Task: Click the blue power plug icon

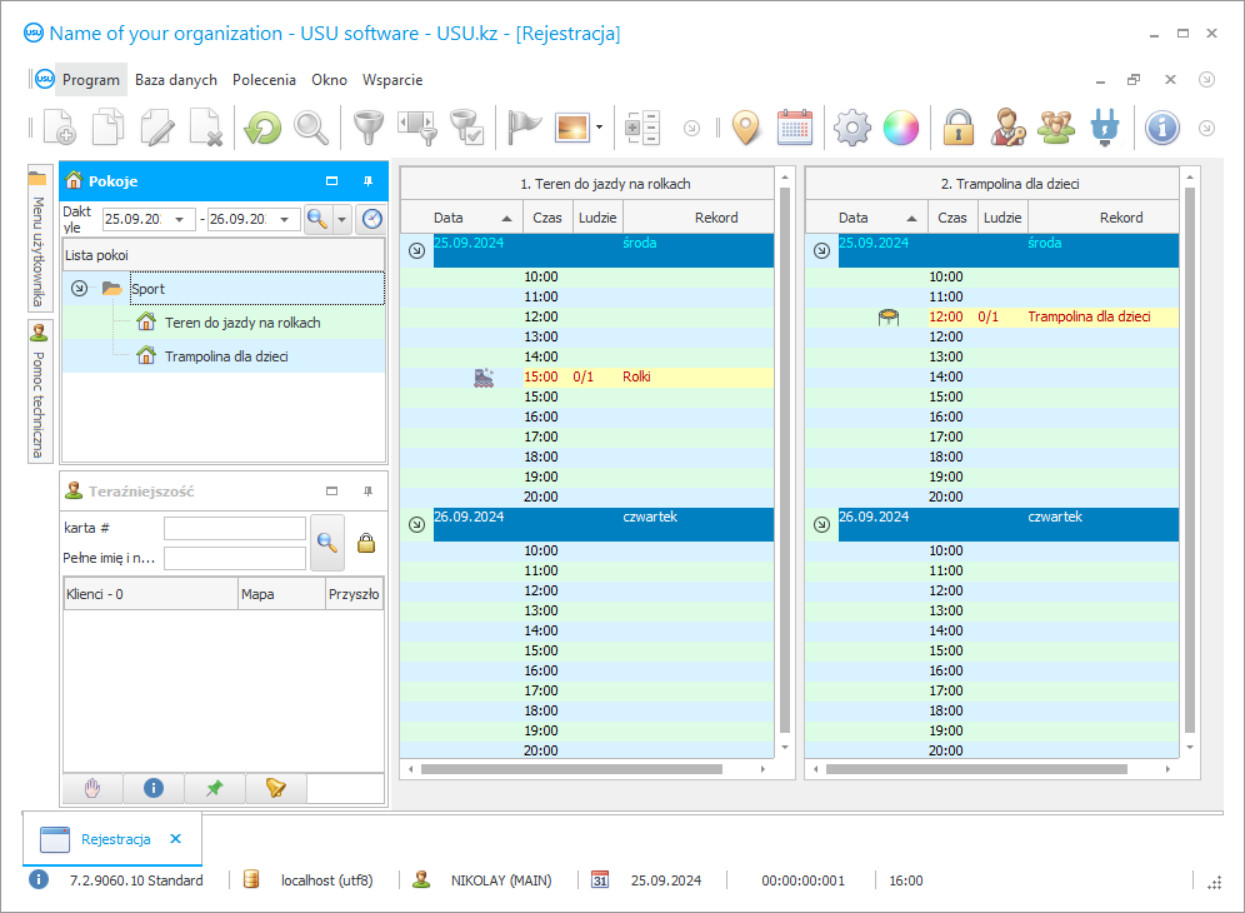Action: click(1104, 128)
